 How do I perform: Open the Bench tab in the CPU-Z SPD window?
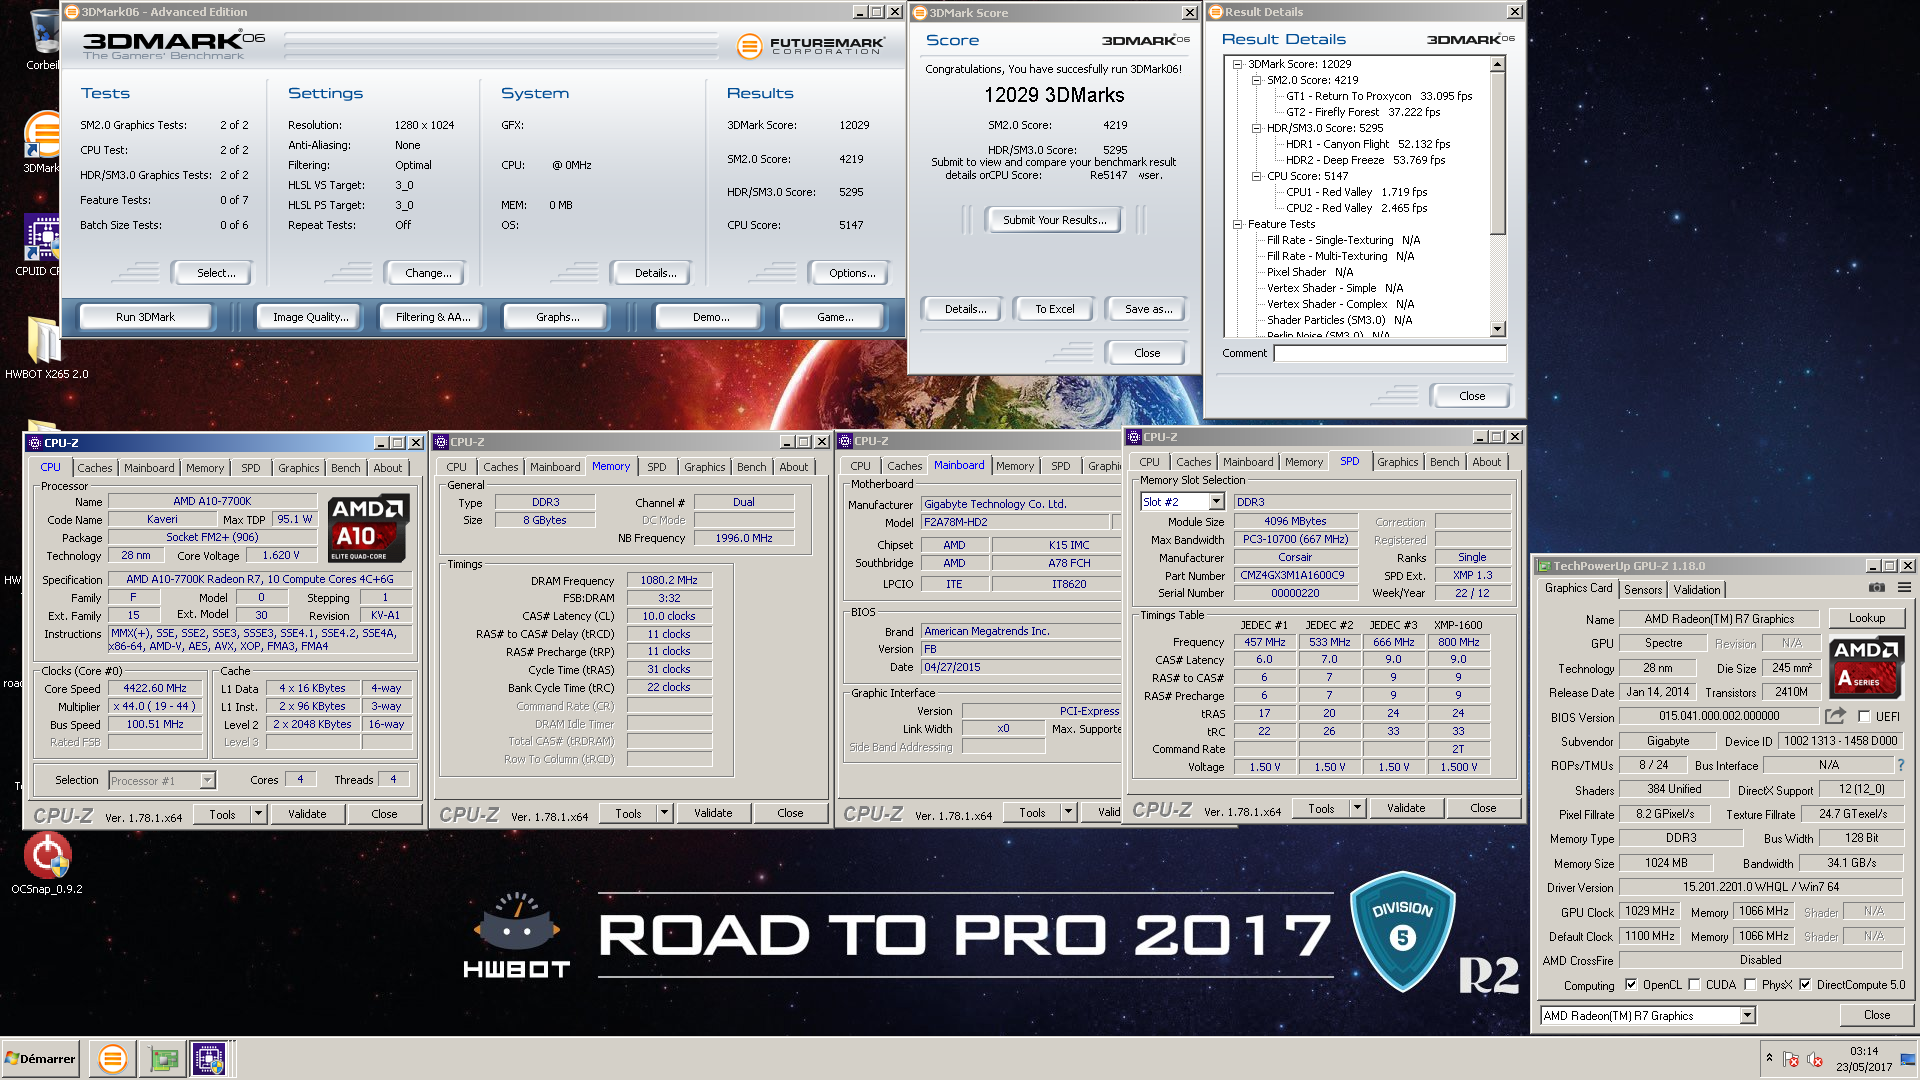[x=1444, y=462]
